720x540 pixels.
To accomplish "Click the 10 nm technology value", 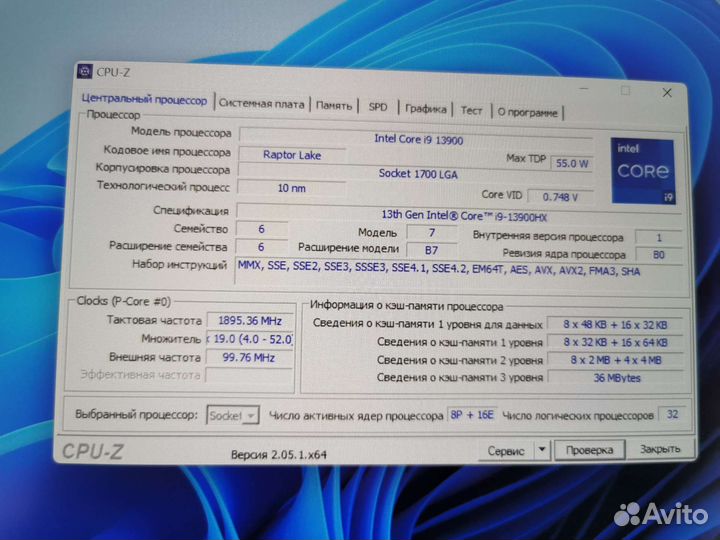I will pos(291,188).
